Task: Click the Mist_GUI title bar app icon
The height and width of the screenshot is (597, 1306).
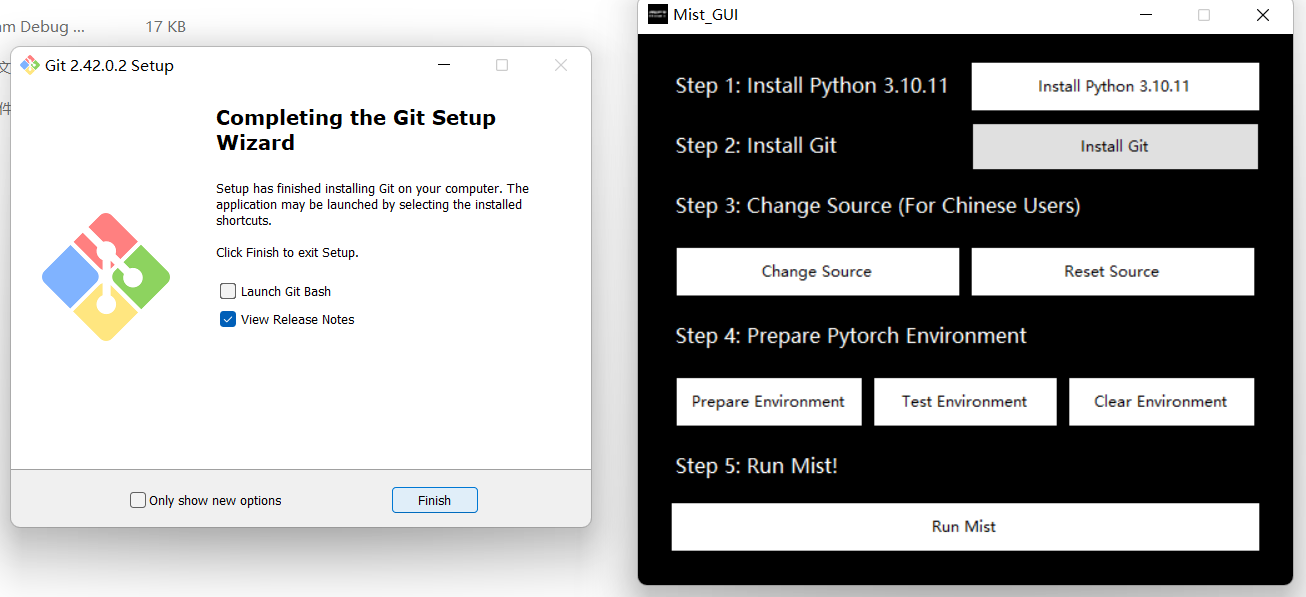Action: (x=657, y=14)
